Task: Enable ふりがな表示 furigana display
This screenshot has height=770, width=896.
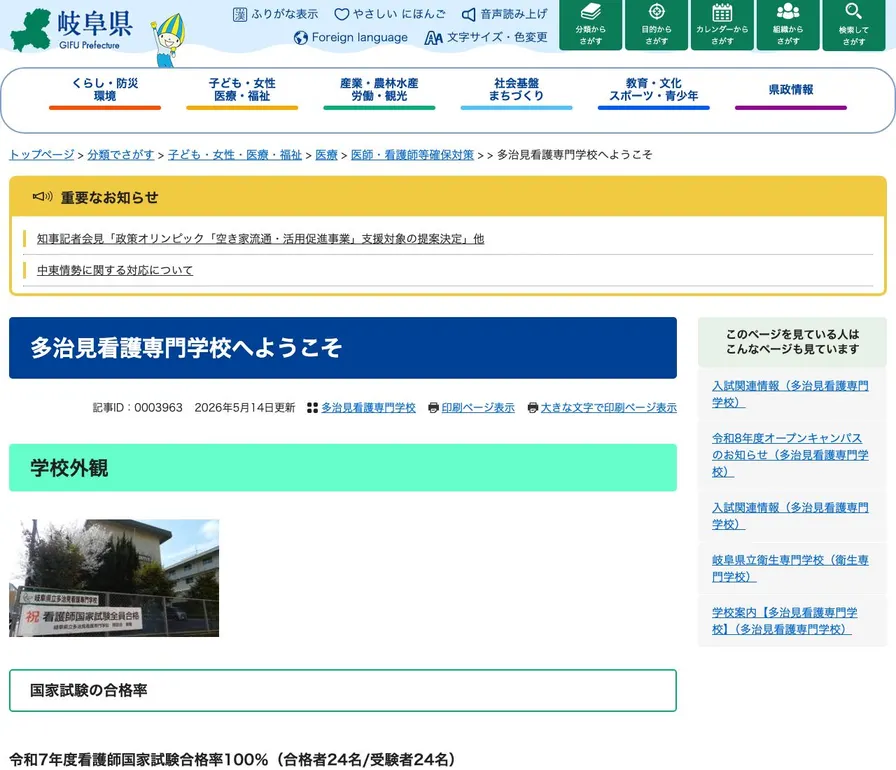Action: [x=275, y=14]
